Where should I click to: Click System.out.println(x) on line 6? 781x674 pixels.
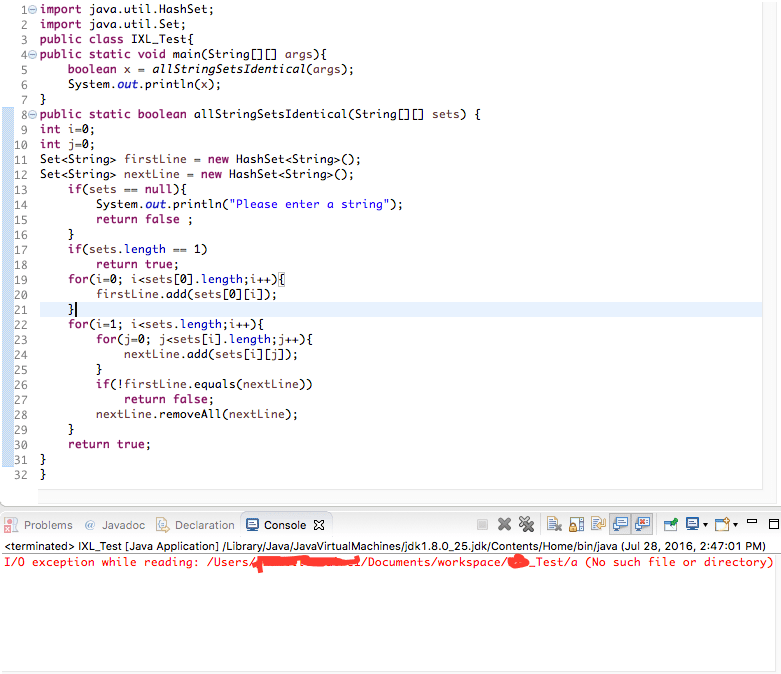[x=144, y=84]
